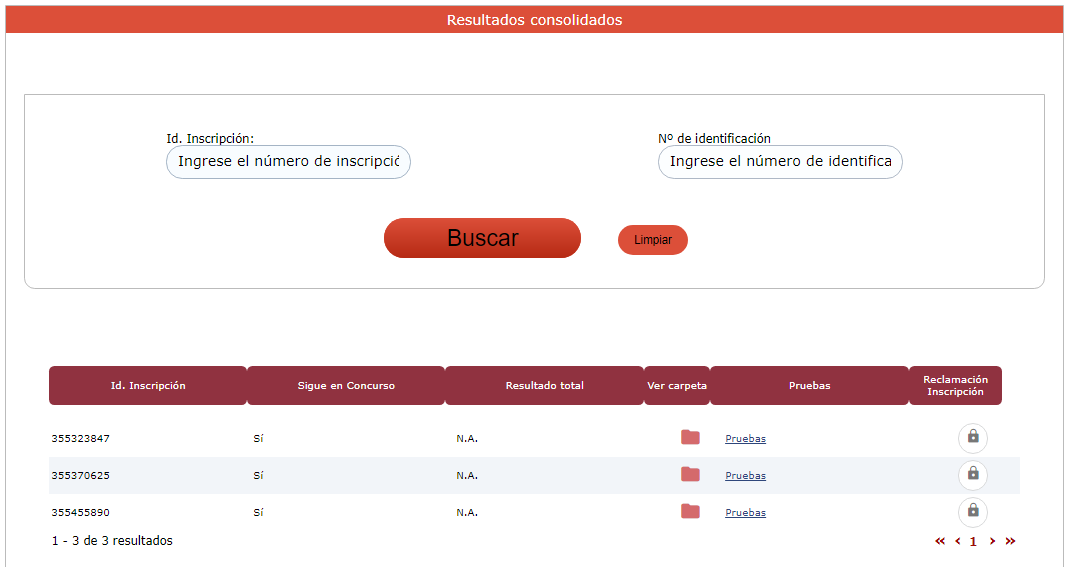The width and height of the screenshot is (1073, 567).
Task: Focus the Id. Inscripción input field
Action: tap(288, 162)
